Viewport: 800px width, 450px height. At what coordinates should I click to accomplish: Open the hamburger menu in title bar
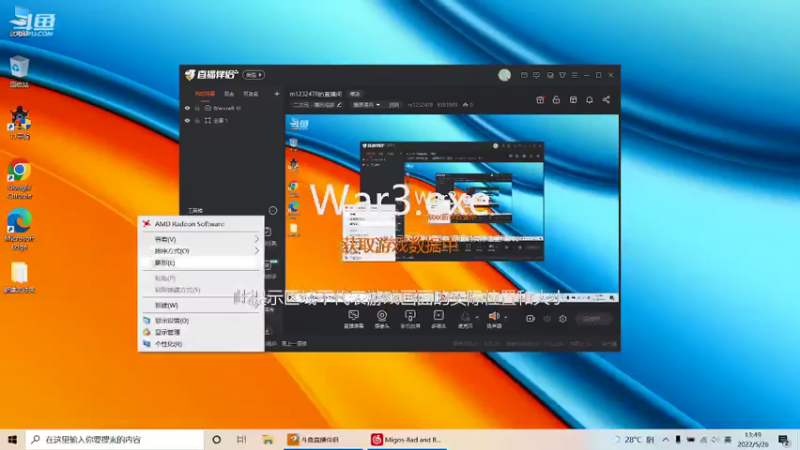[574, 75]
